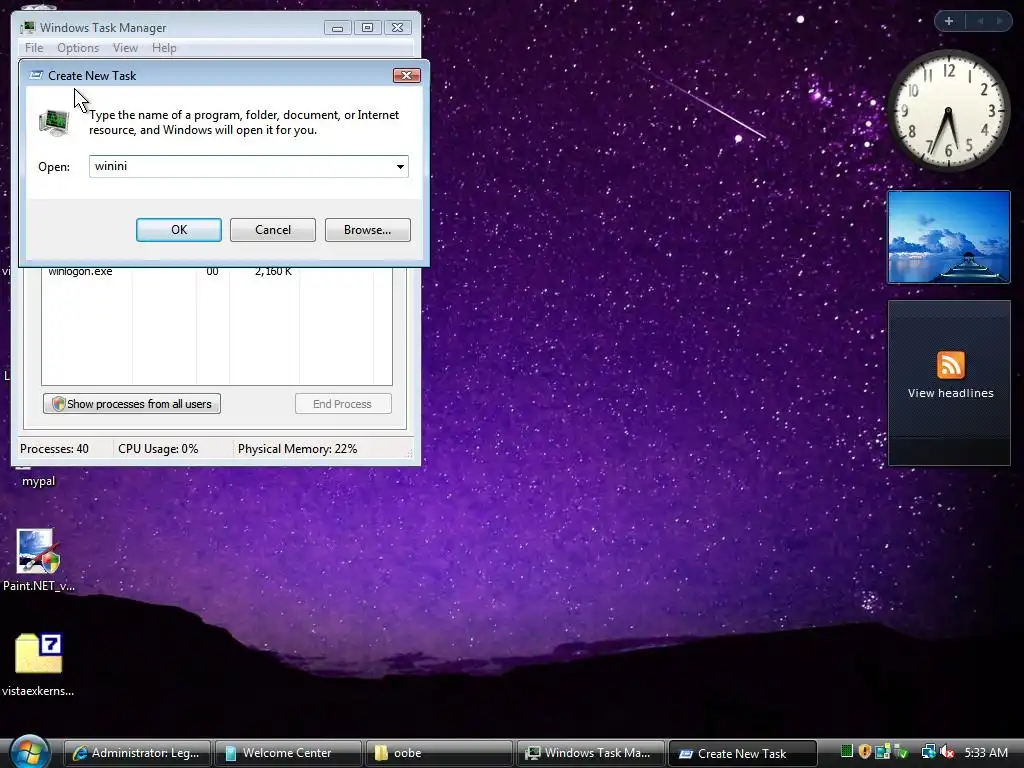Click the green Task Manager CPU tray icon
This screenshot has width=1024, height=768.
(847, 752)
